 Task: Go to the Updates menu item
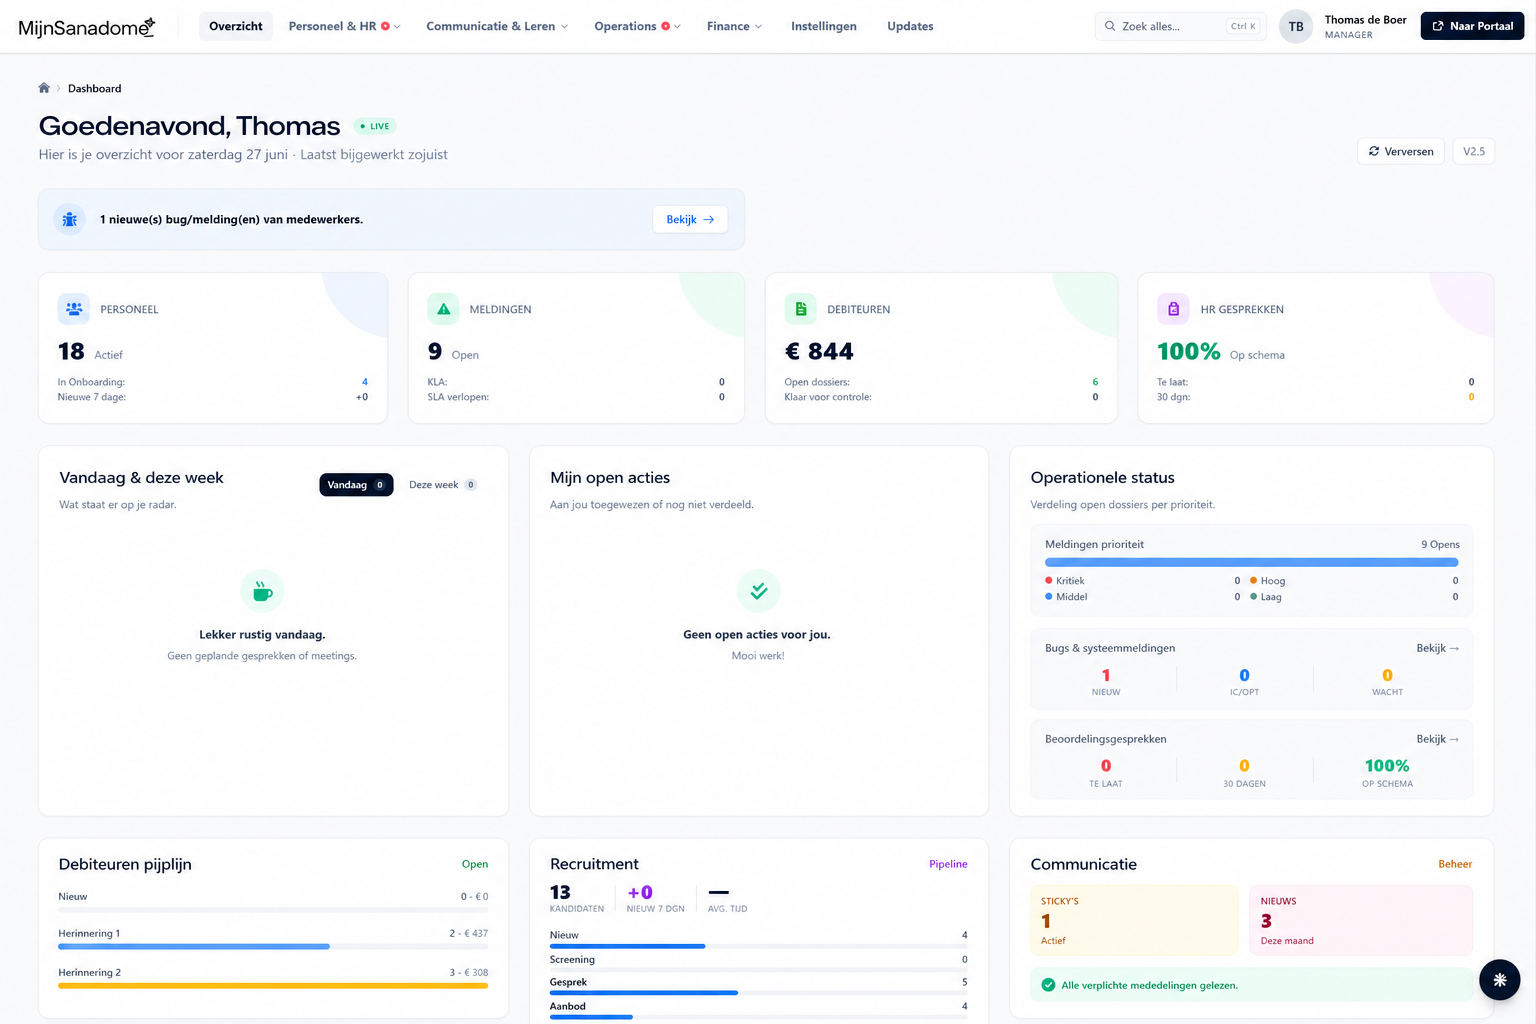(x=910, y=26)
